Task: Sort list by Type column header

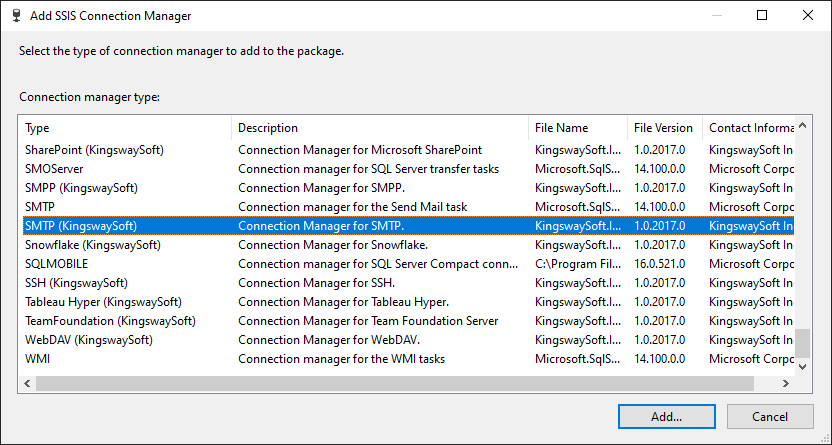Action: [125, 128]
